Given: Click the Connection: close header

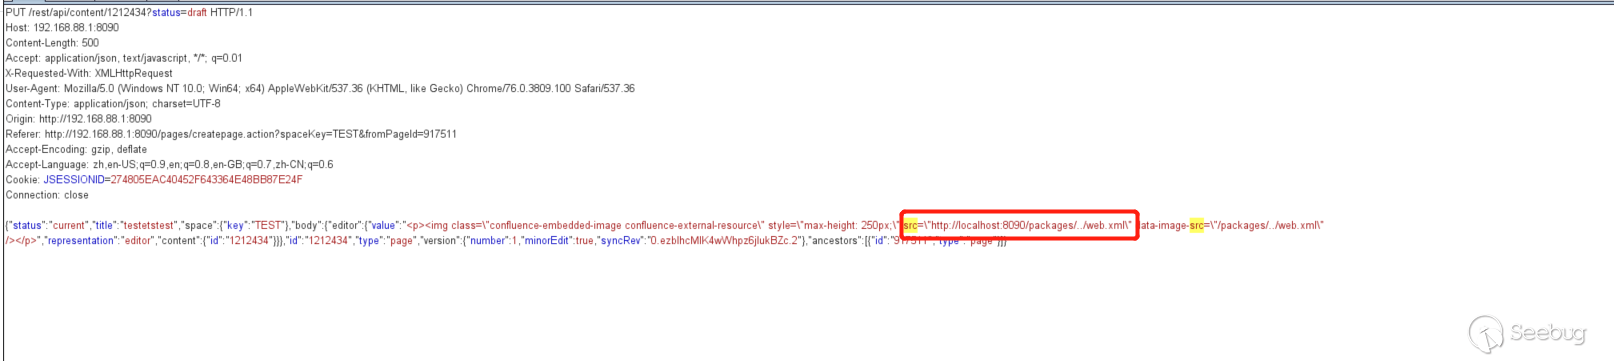Looking at the screenshot, I should coord(47,195).
